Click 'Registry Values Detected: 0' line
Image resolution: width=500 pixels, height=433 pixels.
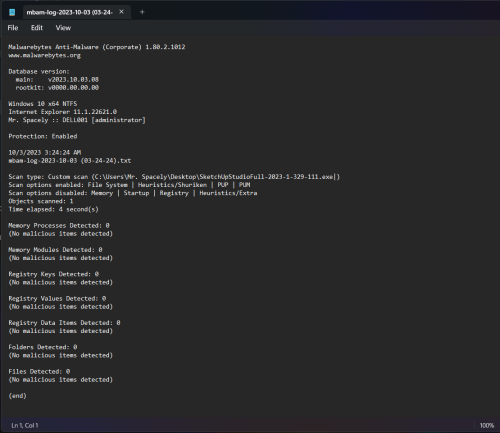[x=57, y=298]
